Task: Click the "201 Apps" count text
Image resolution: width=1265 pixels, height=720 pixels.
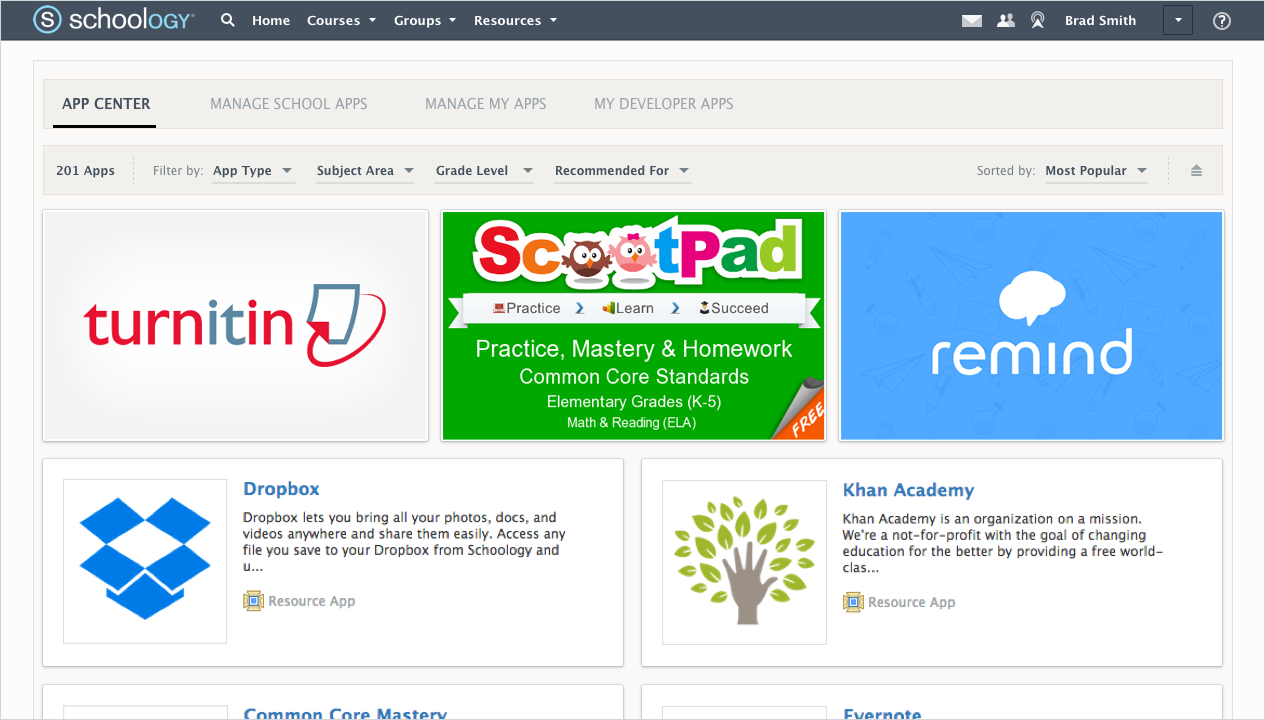Action: click(85, 171)
